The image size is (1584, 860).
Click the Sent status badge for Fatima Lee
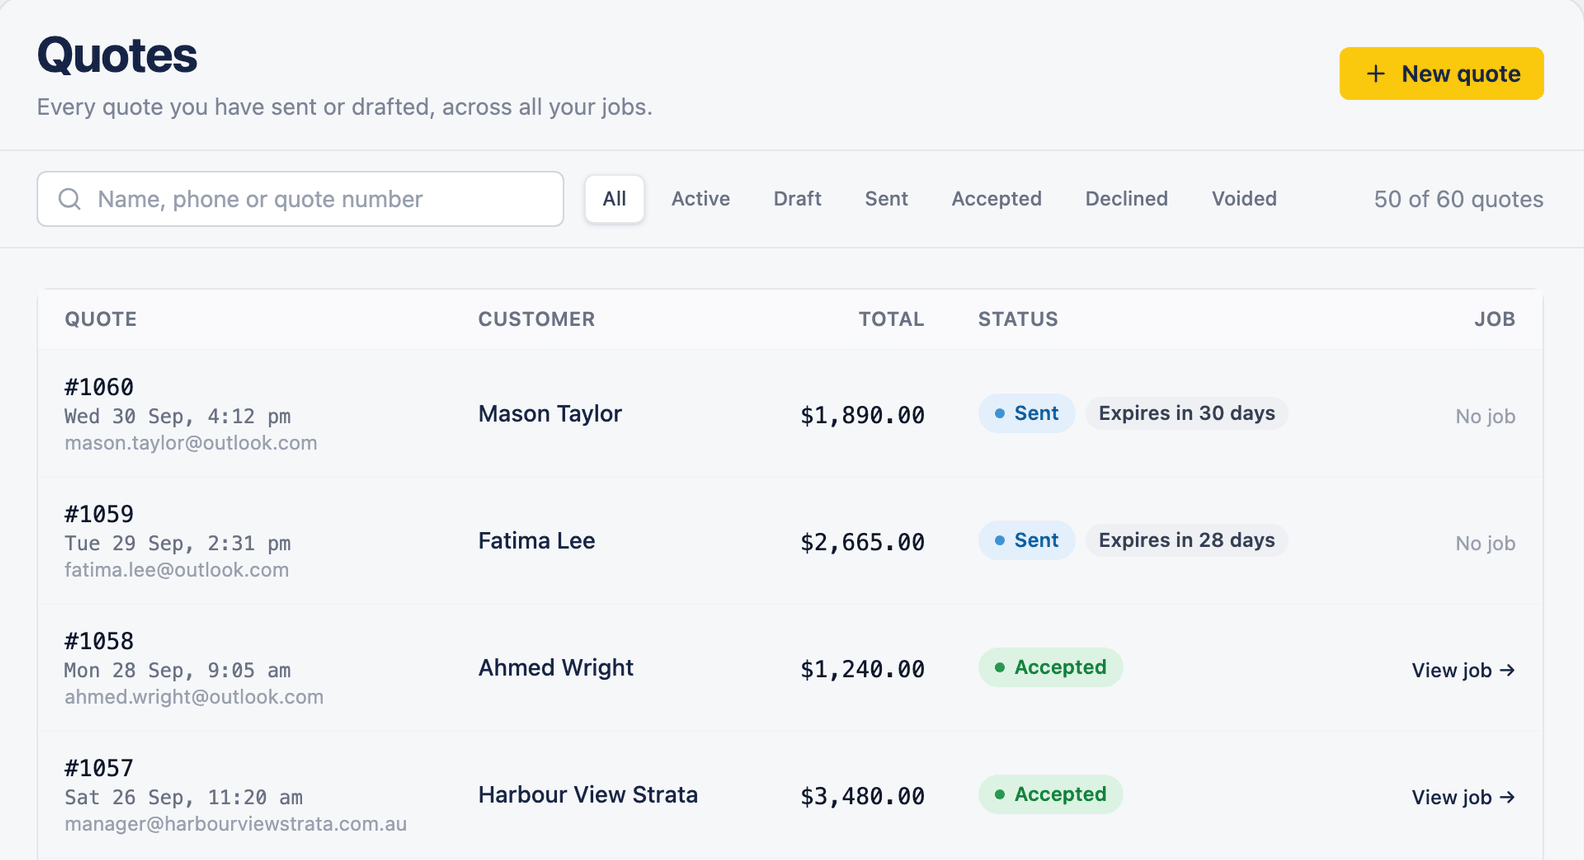click(x=1026, y=540)
